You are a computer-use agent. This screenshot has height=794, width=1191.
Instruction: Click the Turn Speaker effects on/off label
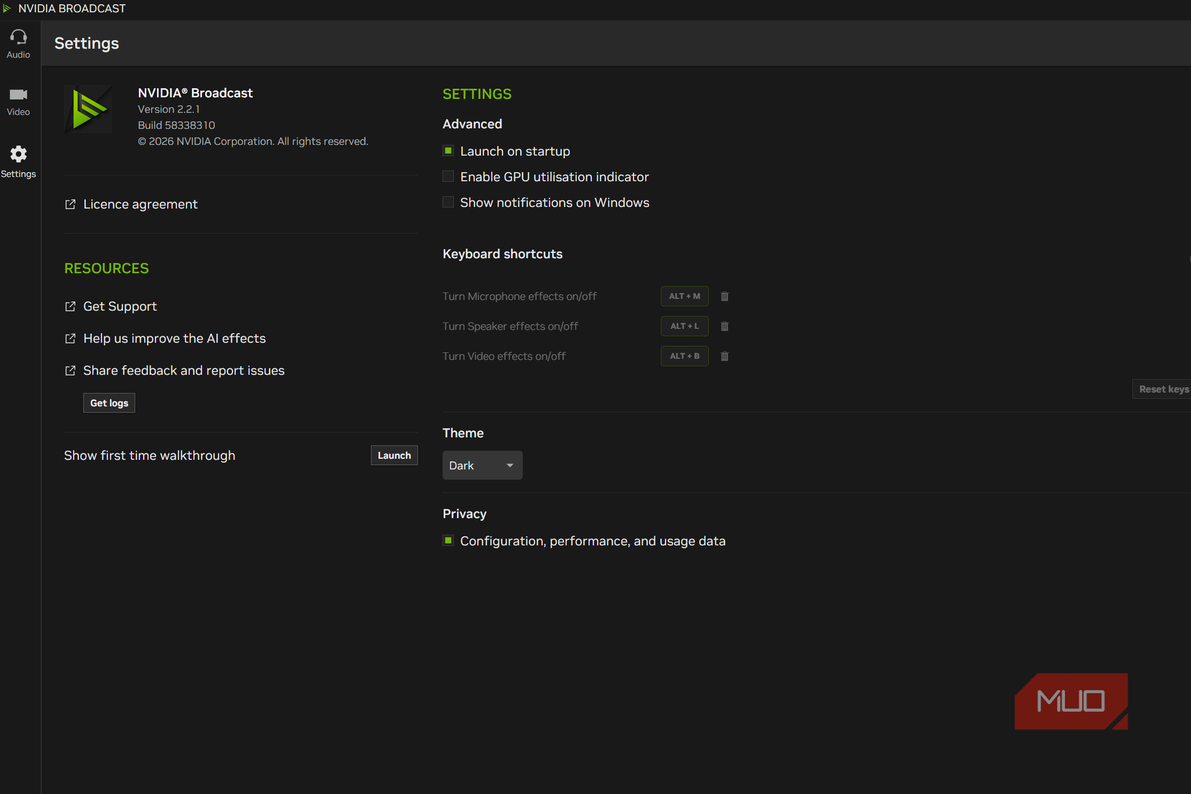(510, 326)
